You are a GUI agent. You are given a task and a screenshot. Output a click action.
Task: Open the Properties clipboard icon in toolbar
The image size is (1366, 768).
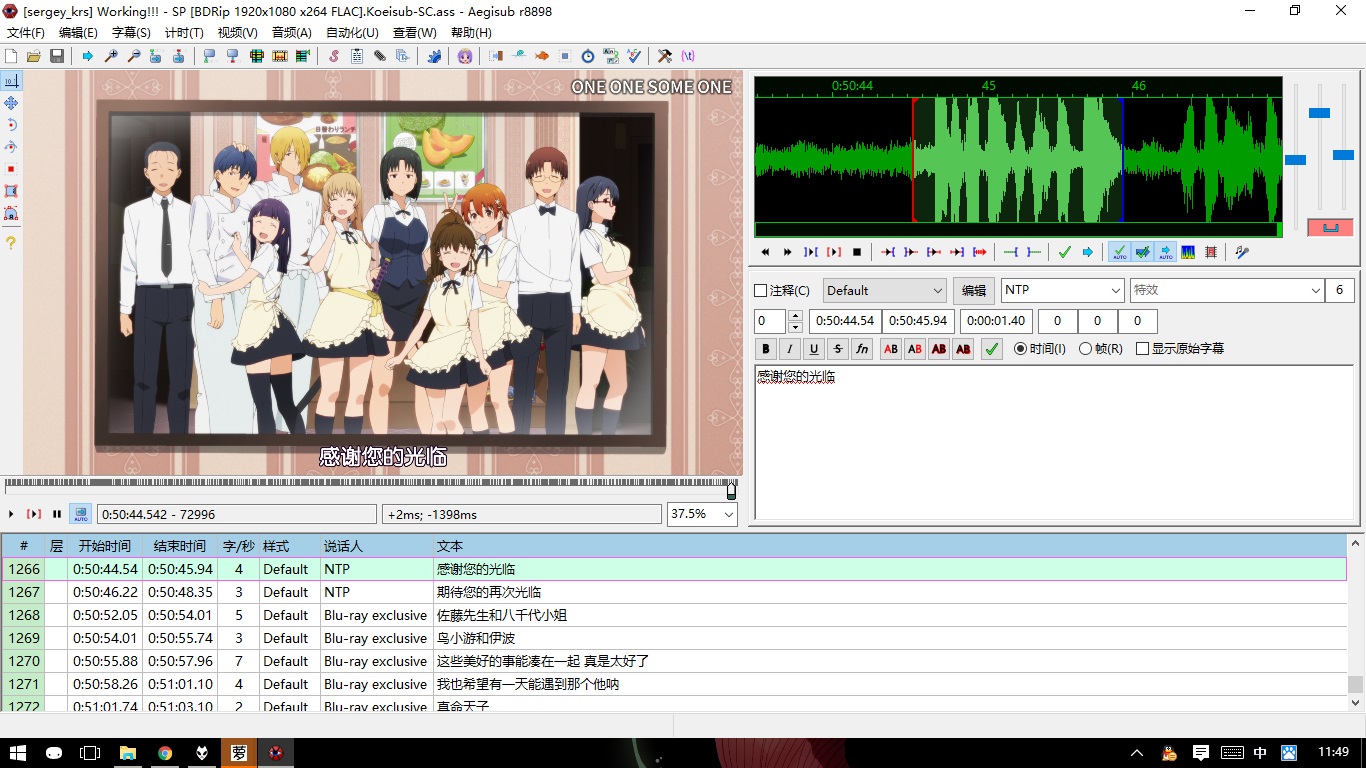point(357,56)
